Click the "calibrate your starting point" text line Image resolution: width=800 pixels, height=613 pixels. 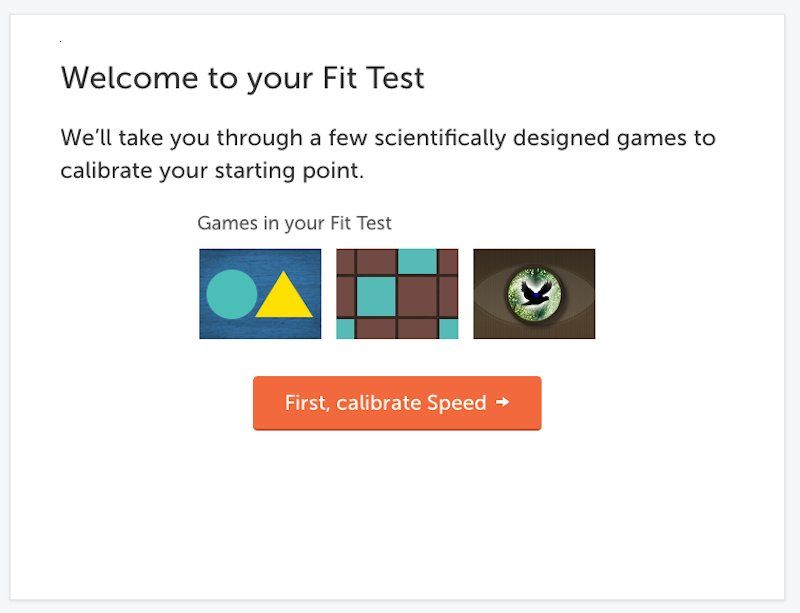(212, 171)
